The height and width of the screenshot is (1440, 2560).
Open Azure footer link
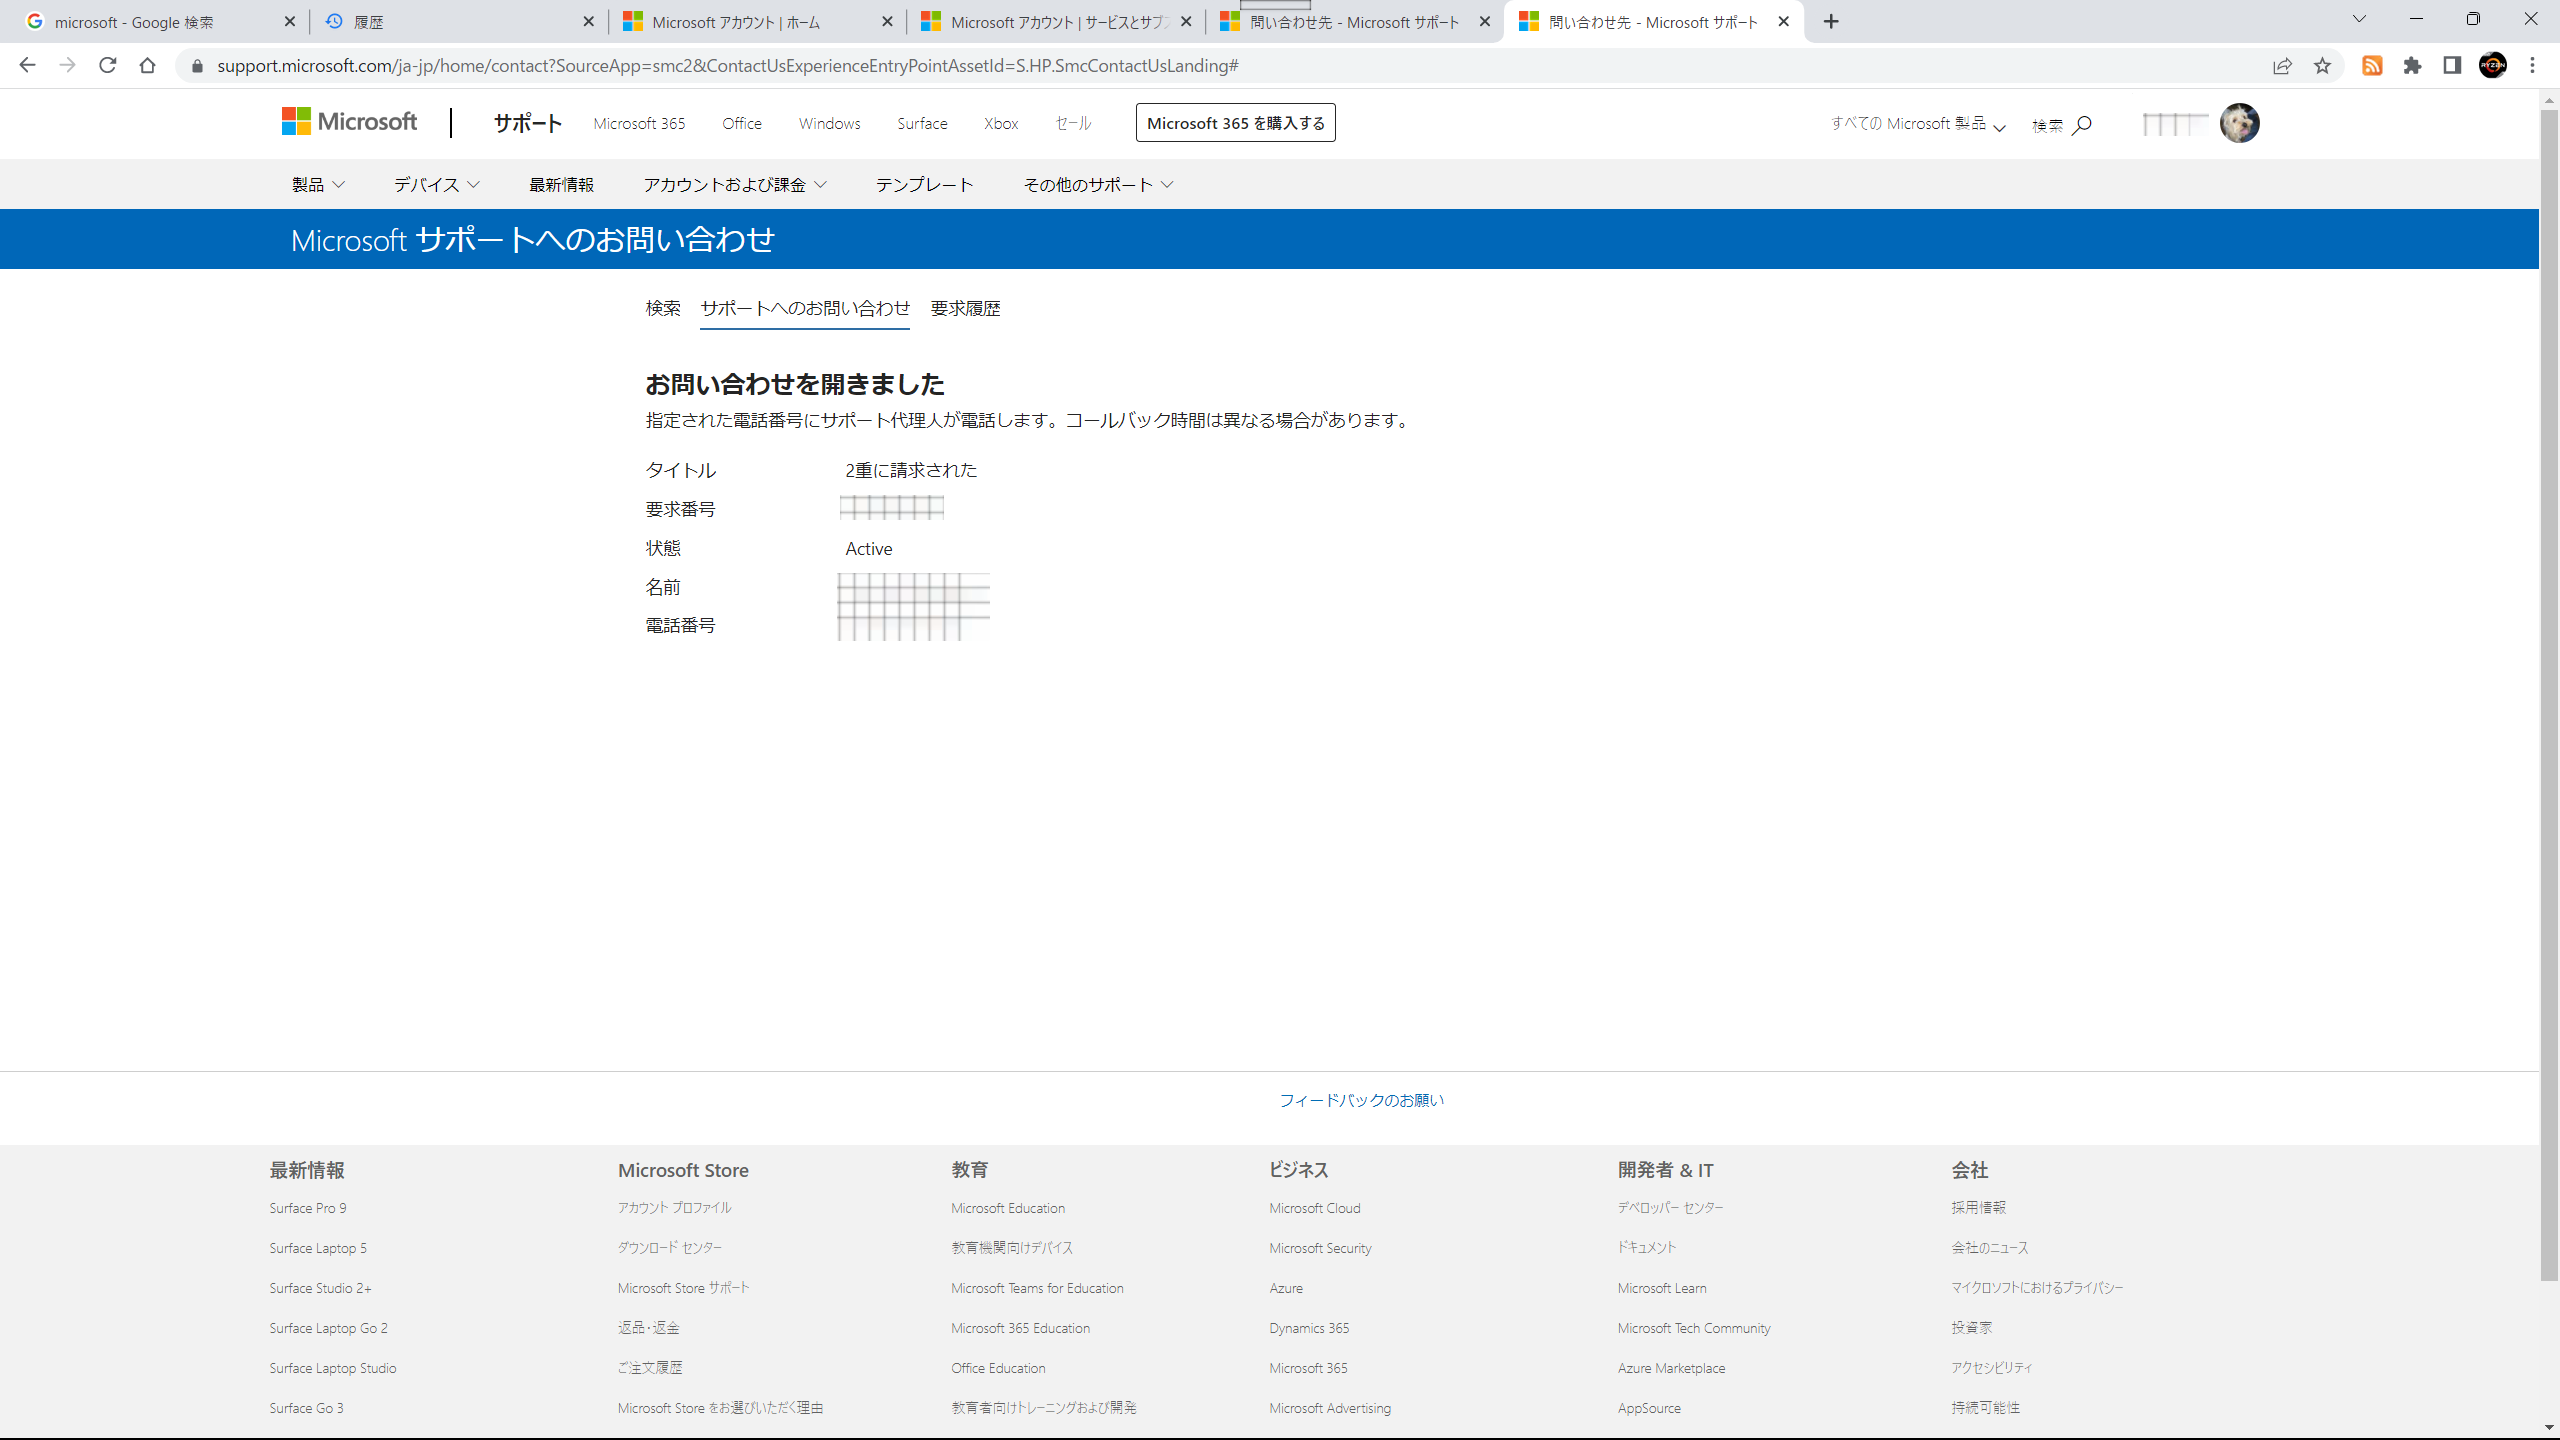(1285, 1288)
